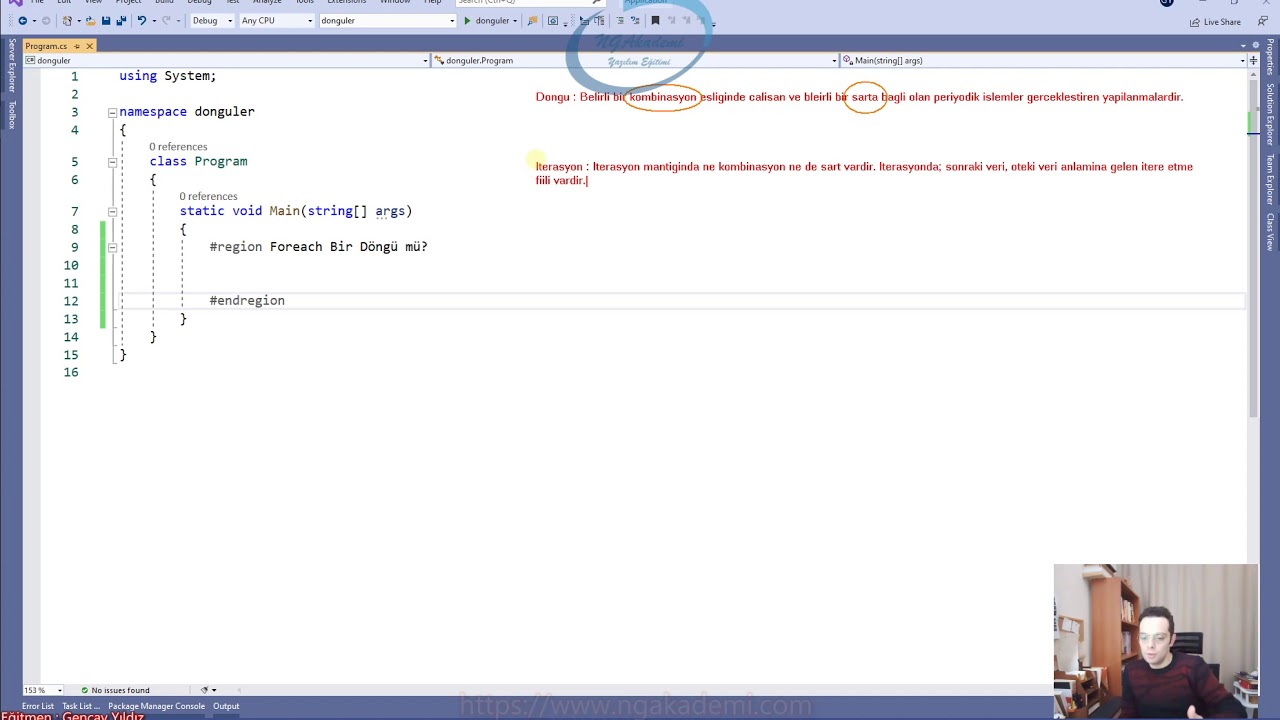Click the #endregion line in editor
The image size is (1280, 720).
(247, 301)
